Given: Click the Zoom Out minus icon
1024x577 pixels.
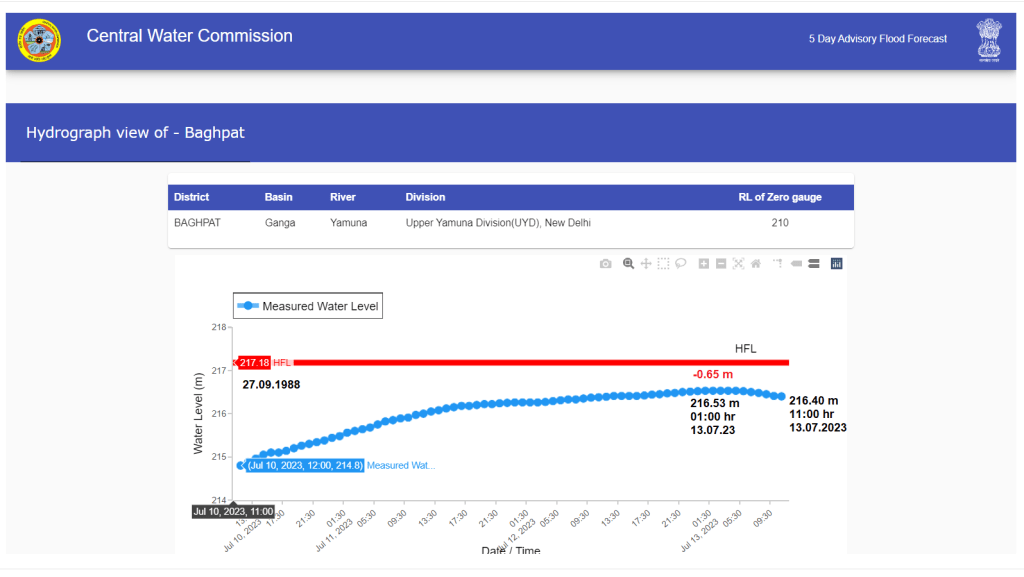Looking at the screenshot, I should [721, 264].
